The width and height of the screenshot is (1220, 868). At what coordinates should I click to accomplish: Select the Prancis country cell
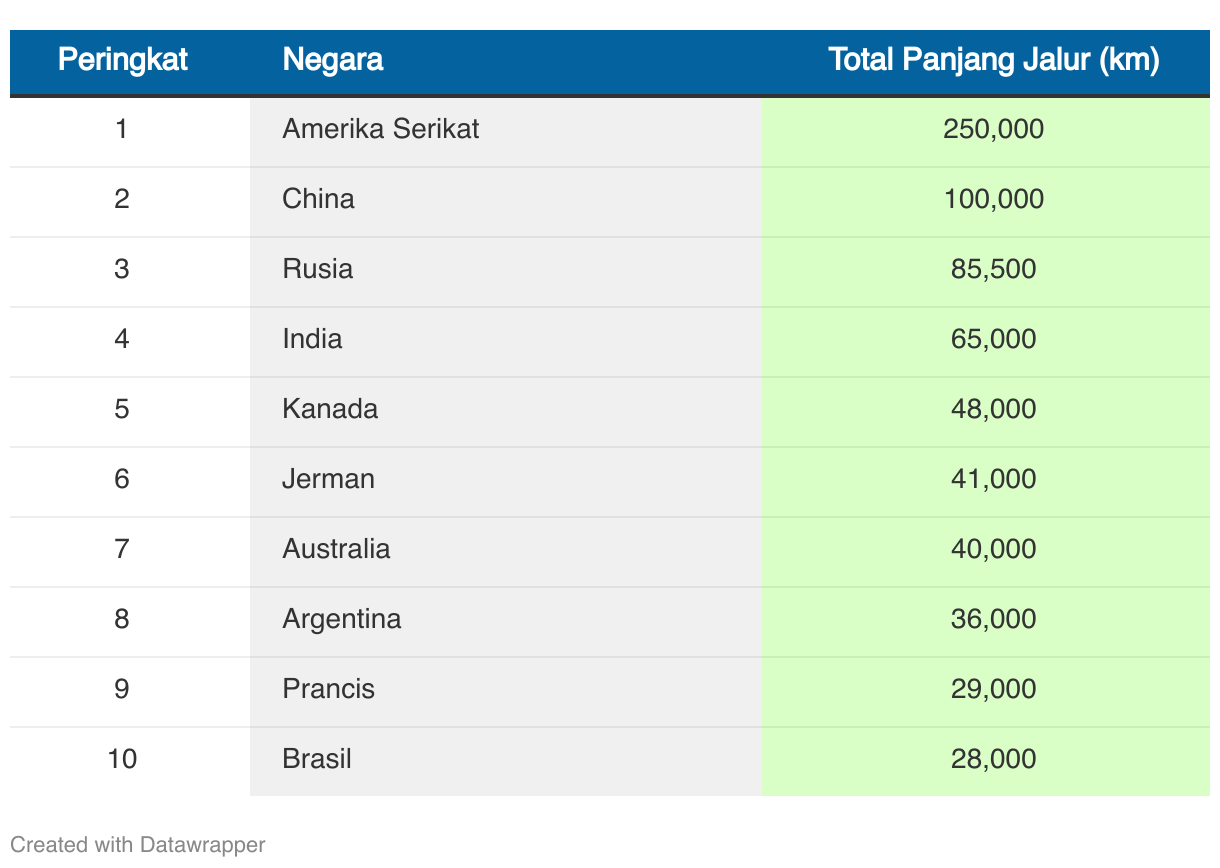[328, 689]
